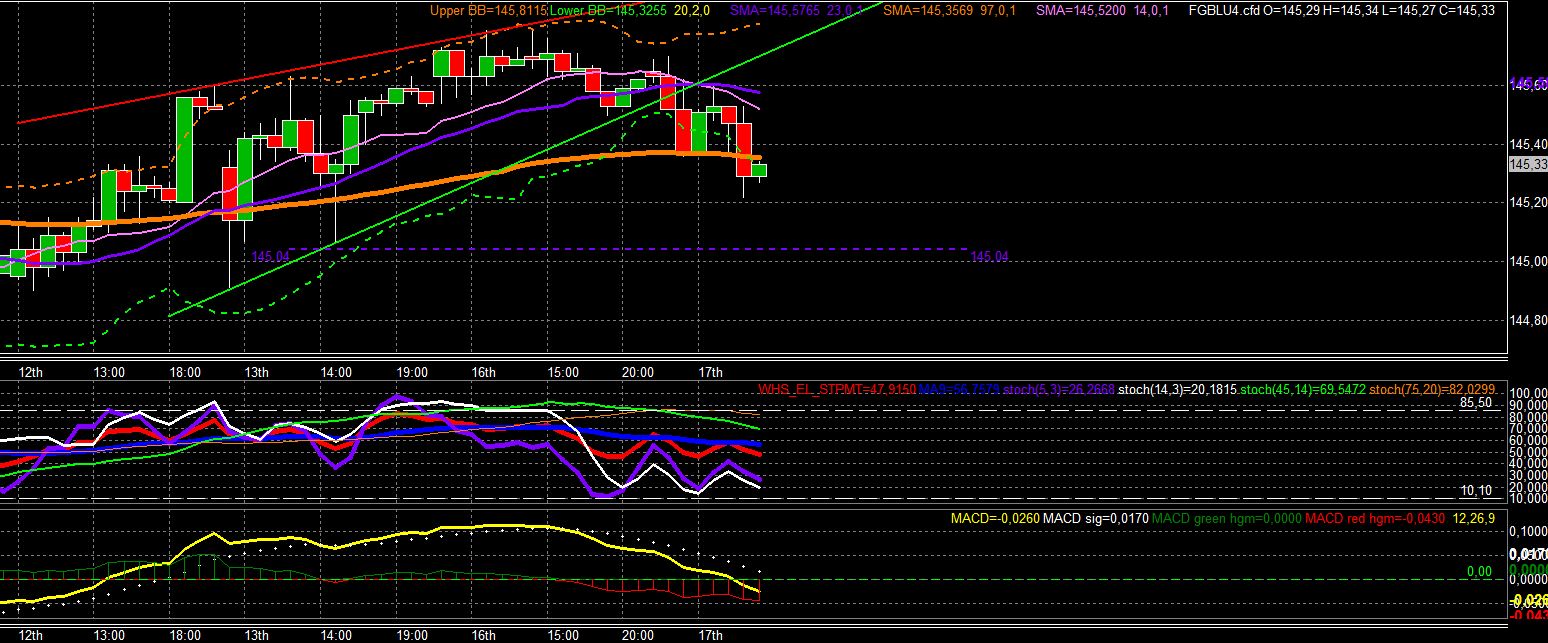Click the 13th date label under the price chart
Screen dimensions: 1548x643
pos(256,372)
